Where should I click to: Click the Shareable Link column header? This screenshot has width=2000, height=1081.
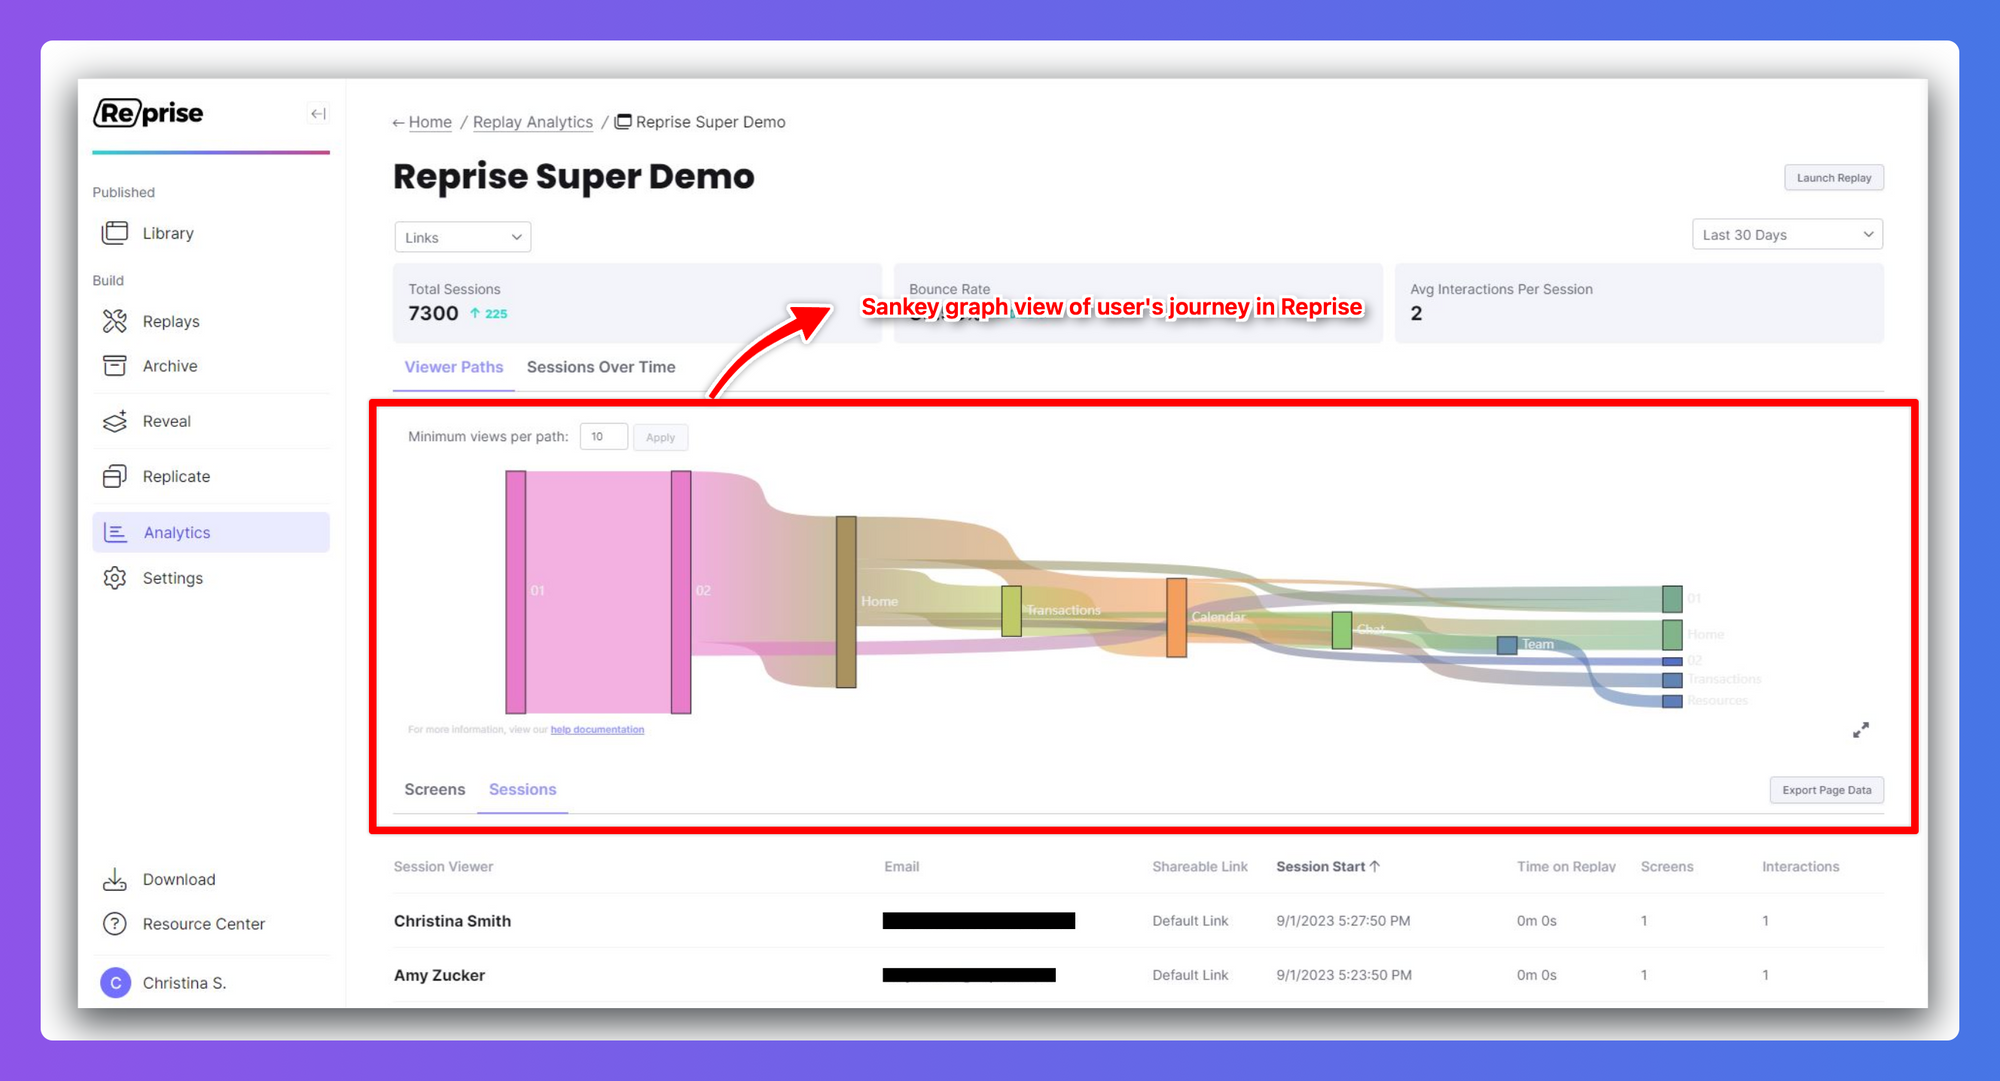1199,867
